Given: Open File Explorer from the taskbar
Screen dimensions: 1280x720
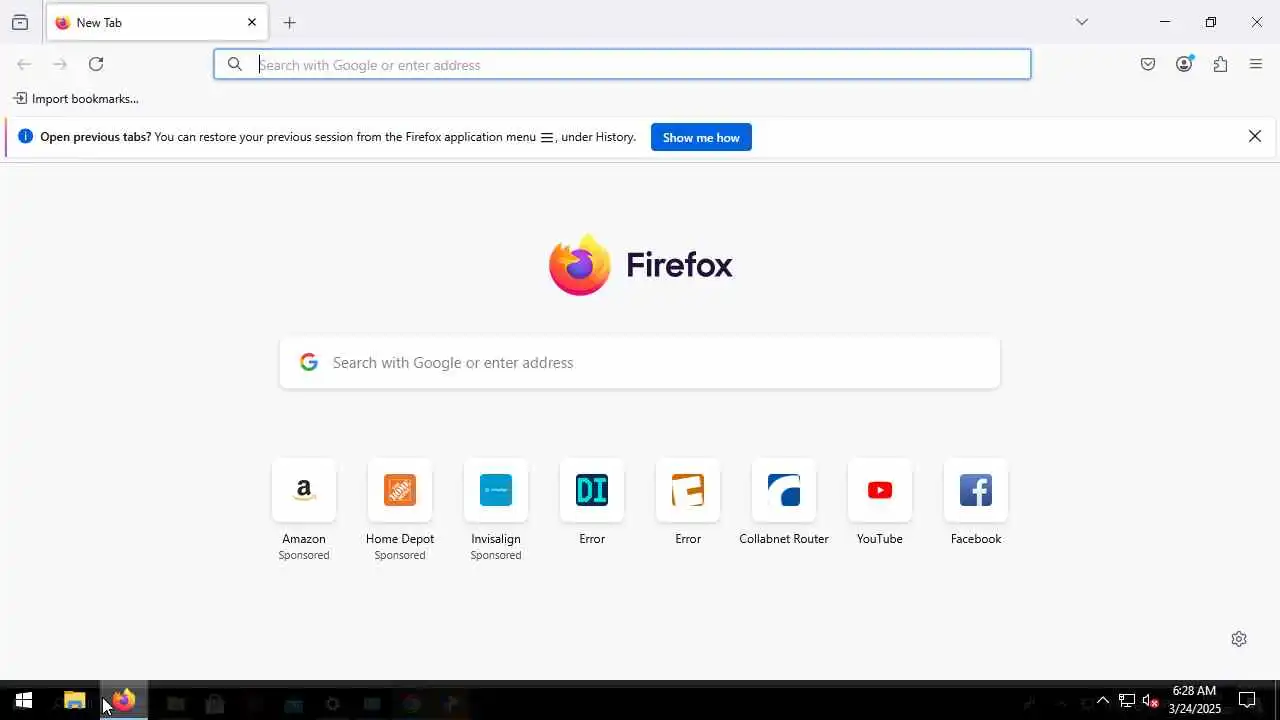Looking at the screenshot, I should pos(75,701).
